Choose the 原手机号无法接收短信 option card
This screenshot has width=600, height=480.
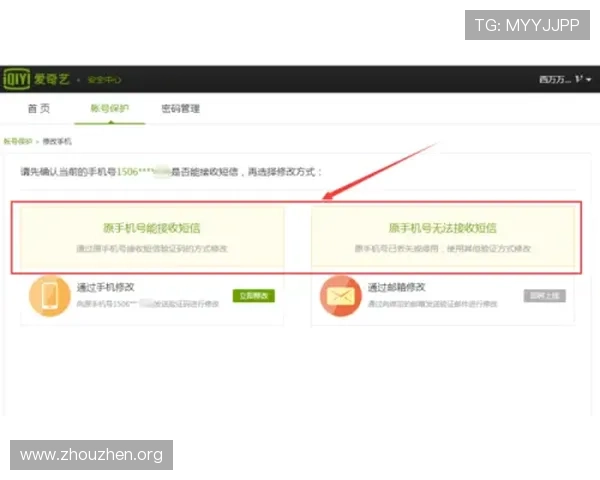point(443,237)
